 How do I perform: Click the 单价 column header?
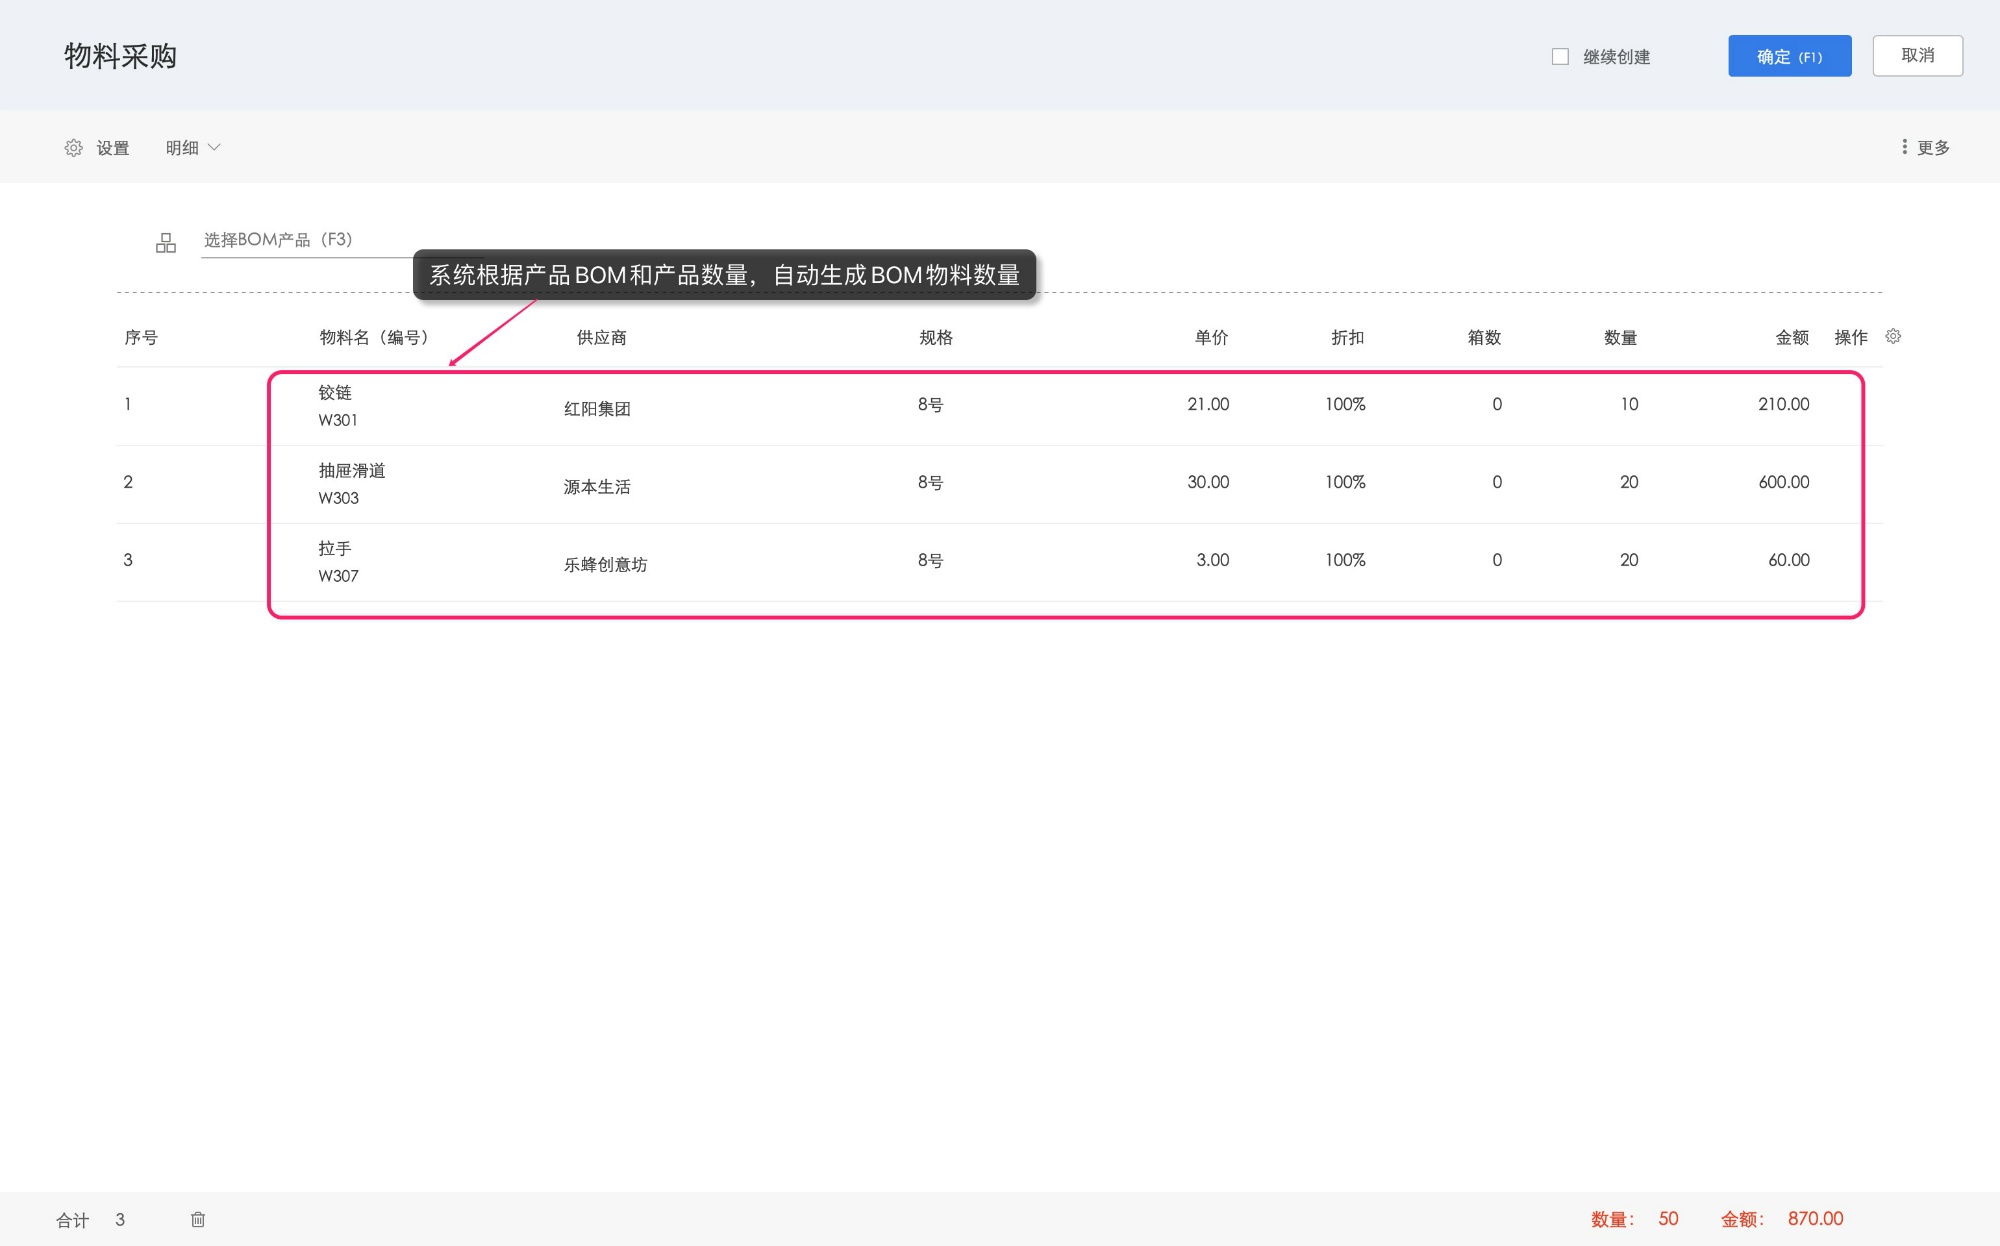pos(1211,338)
